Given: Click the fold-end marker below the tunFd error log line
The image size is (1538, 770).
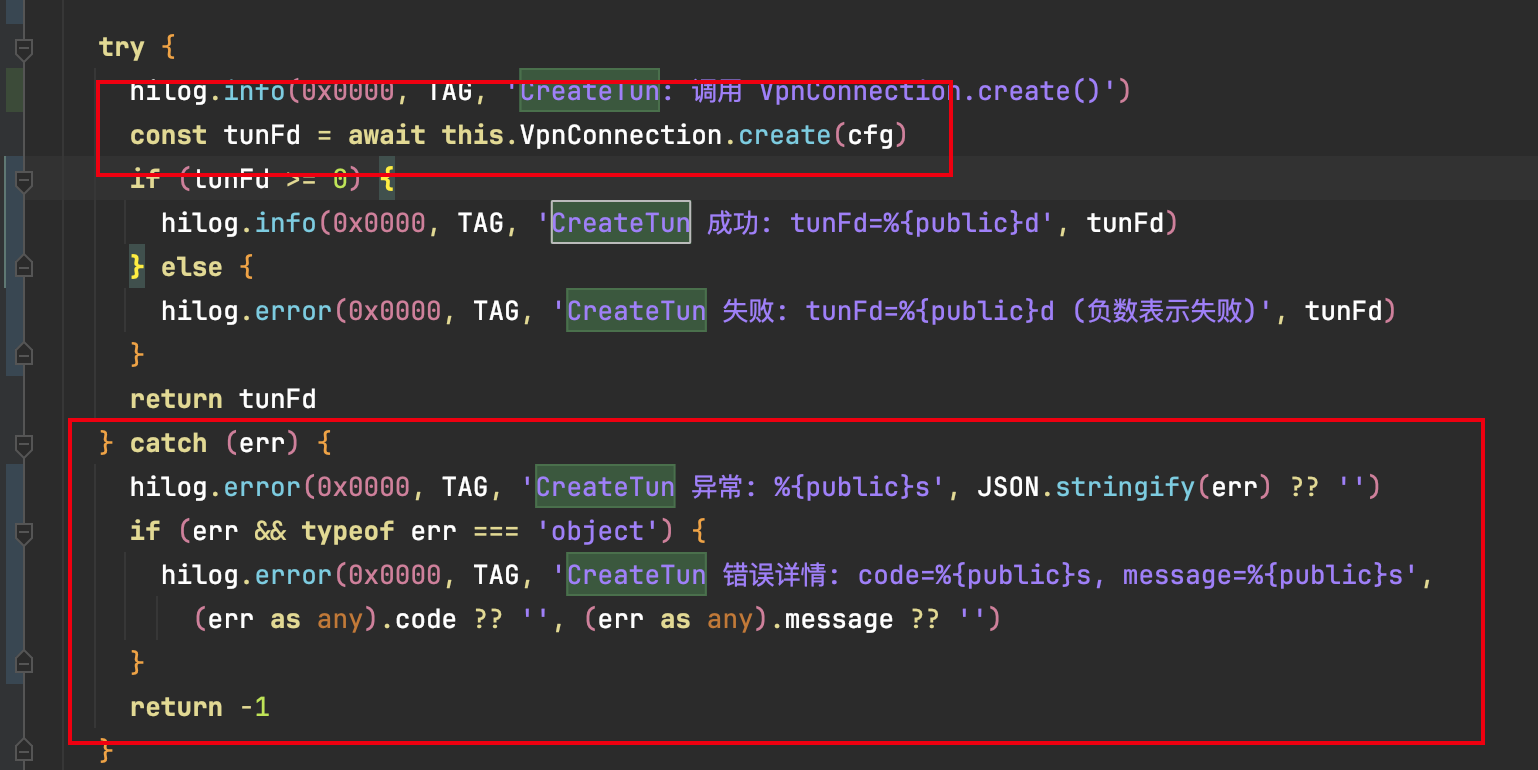Looking at the screenshot, I should point(24,354).
